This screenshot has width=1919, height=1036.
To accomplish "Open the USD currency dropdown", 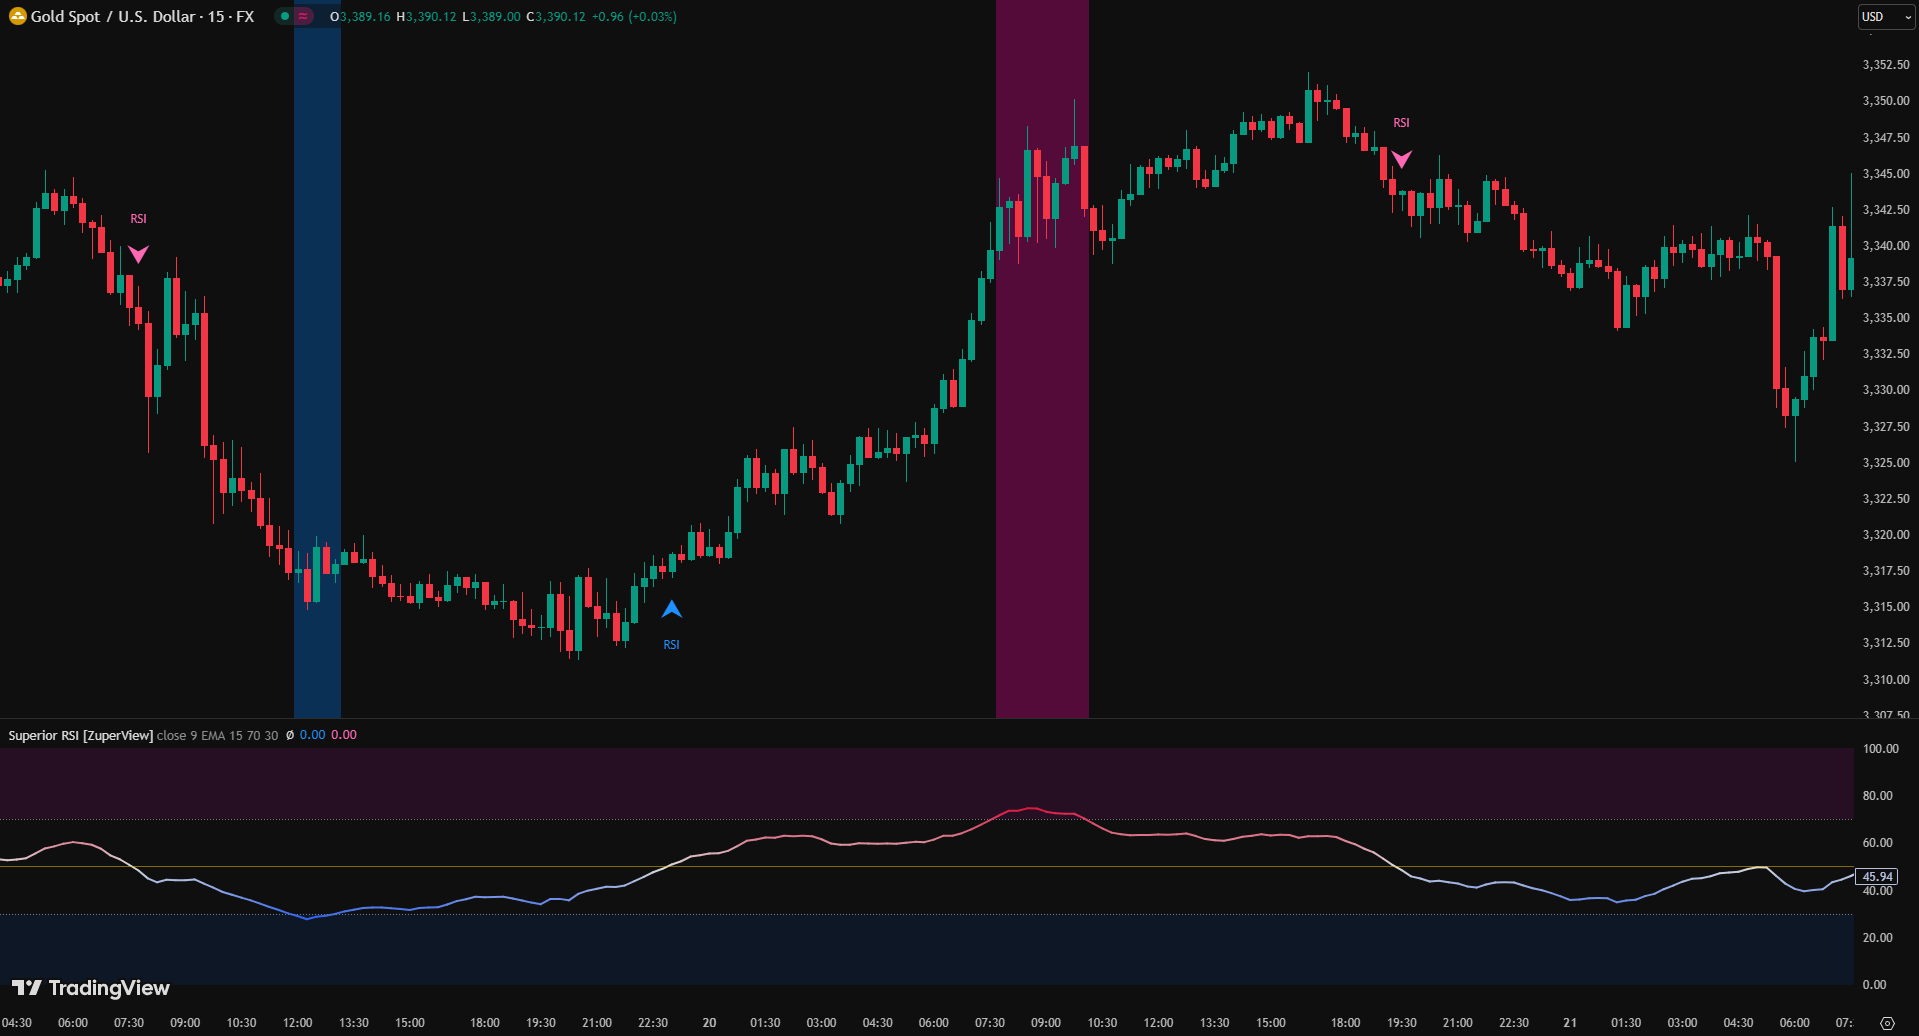I will [1885, 17].
